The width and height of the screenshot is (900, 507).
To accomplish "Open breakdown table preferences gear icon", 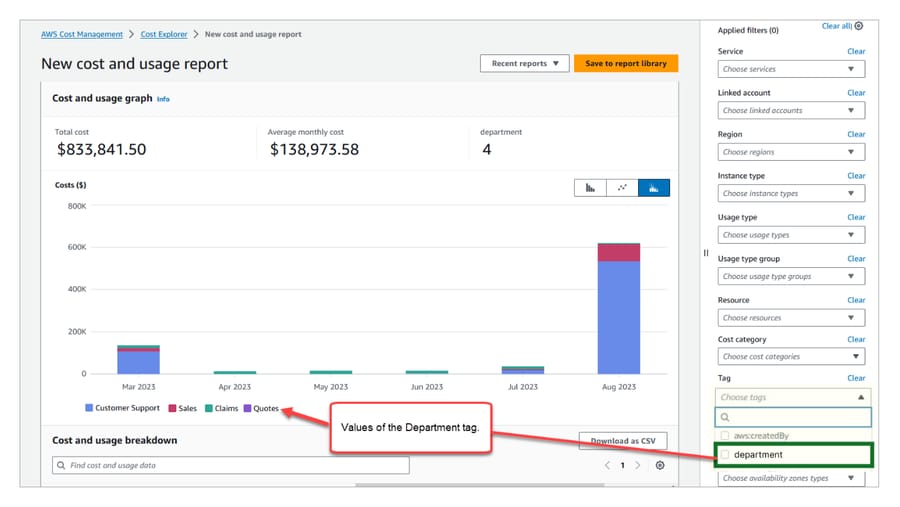I will coord(660,465).
